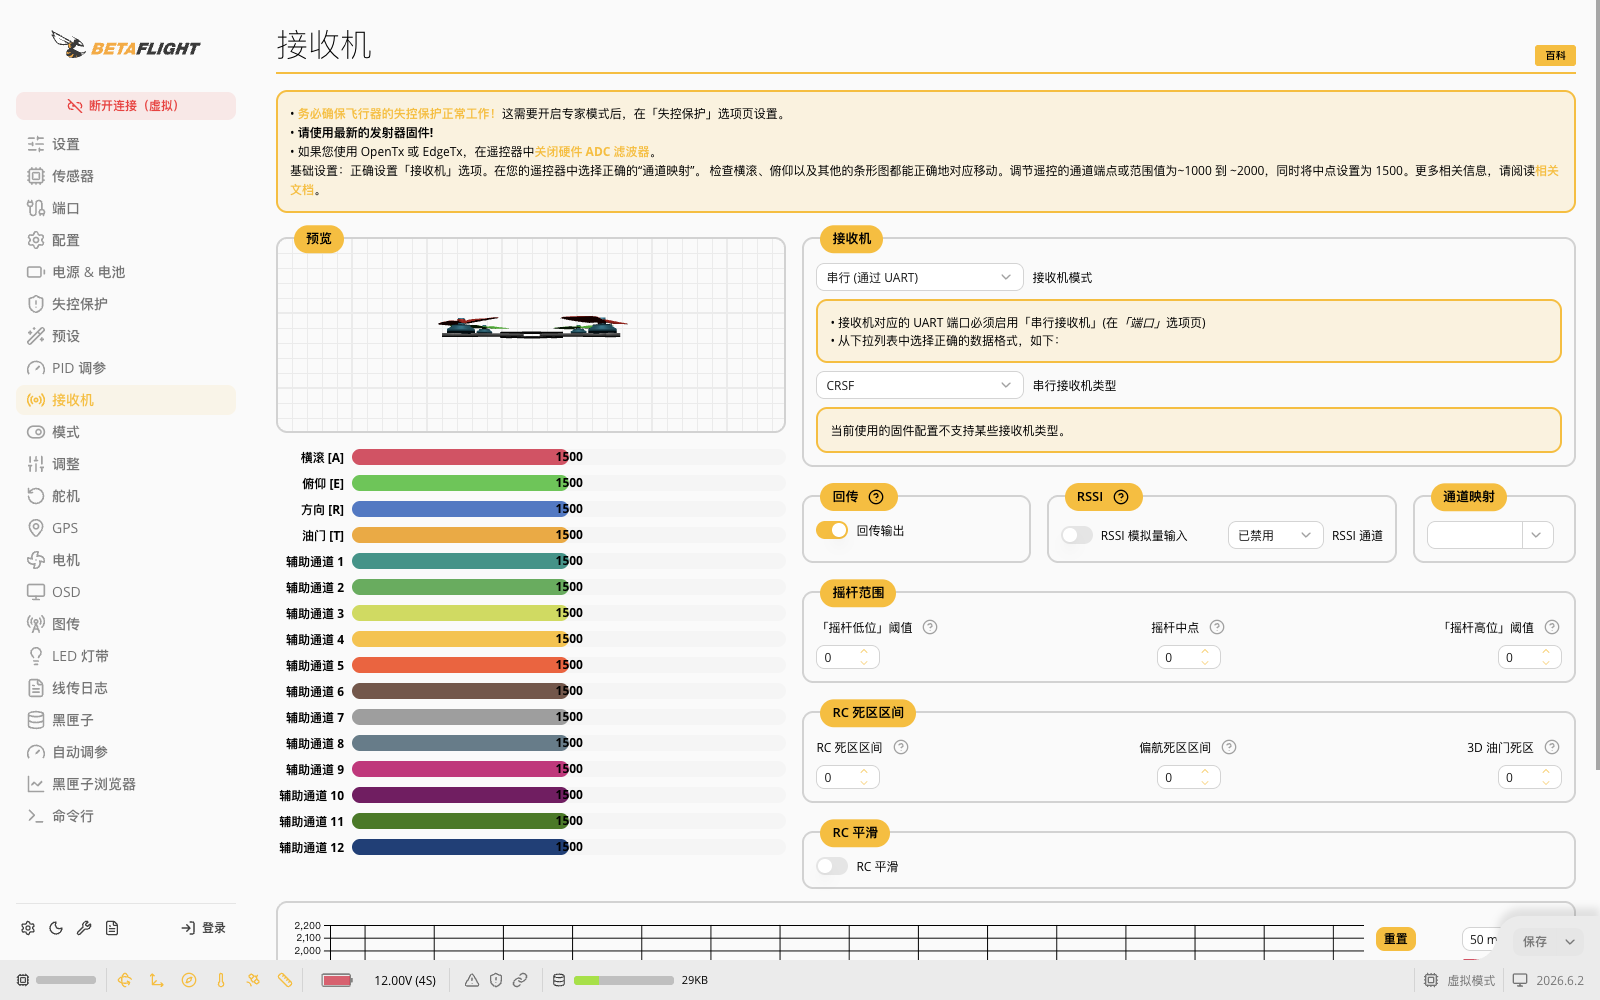
Task: Click the 命令行 CLI prompt icon
Action: coord(36,816)
